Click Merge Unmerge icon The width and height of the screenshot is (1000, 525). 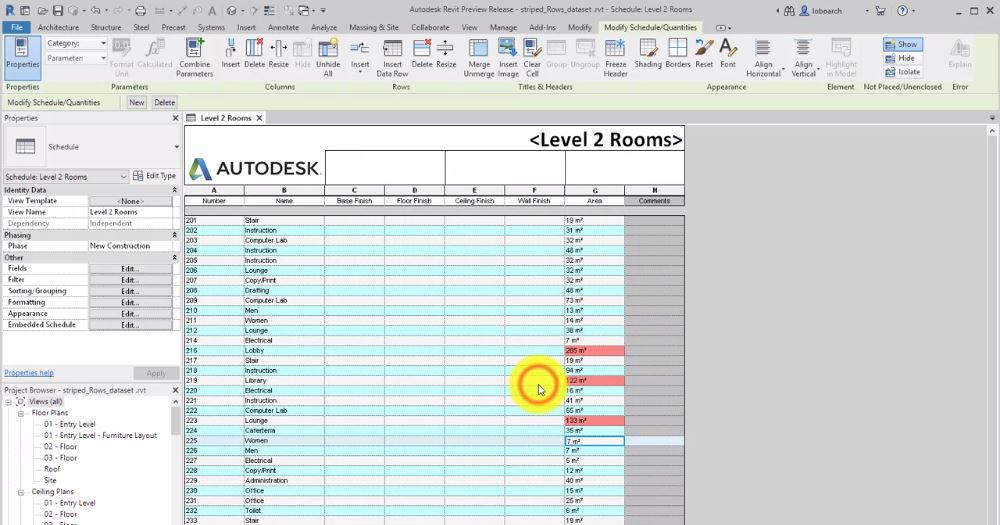(479, 57)
